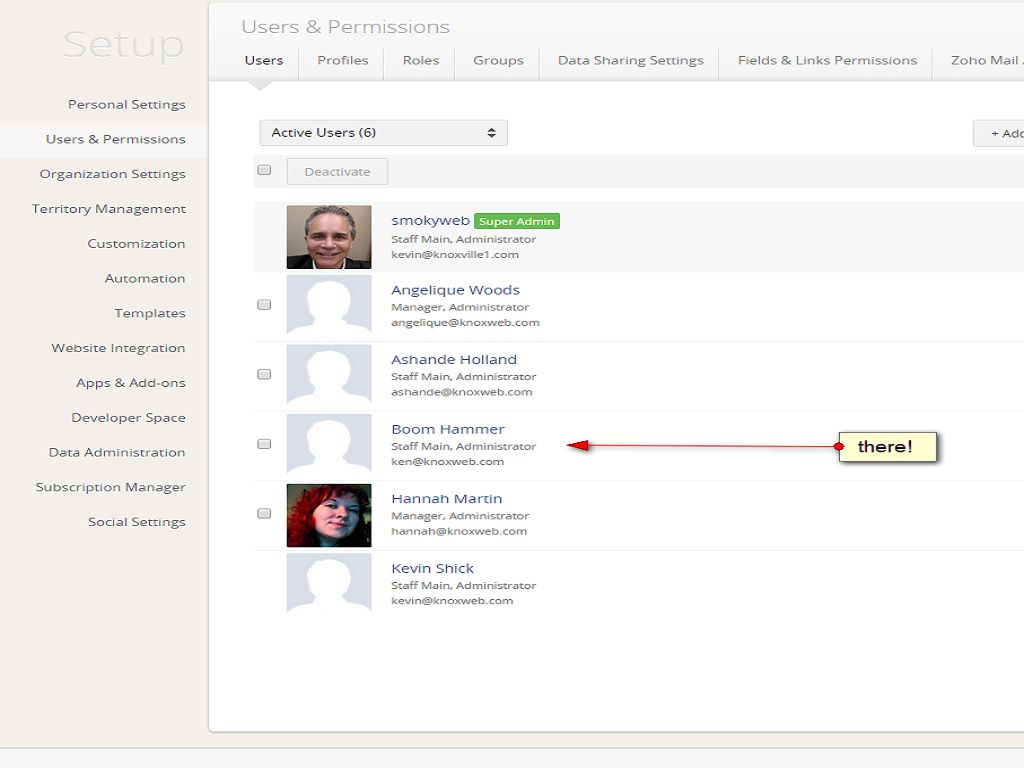Open Templates in sidebar
1024x768 pixels.
coord(150,313)
